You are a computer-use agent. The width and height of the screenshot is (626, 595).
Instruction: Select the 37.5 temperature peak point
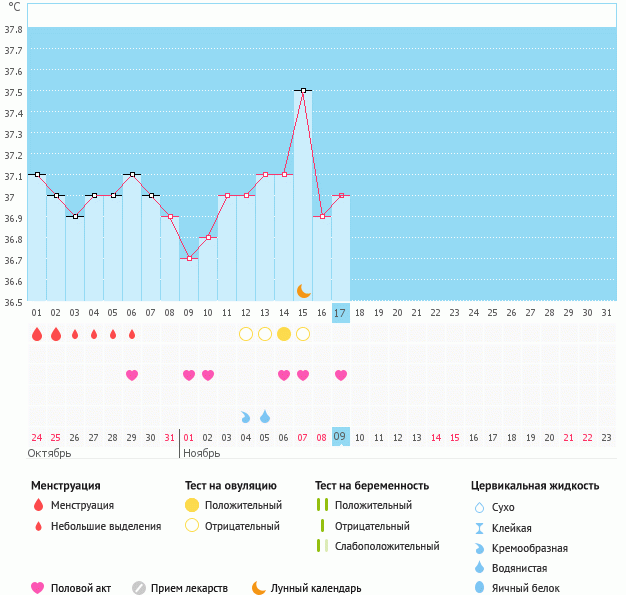click(x=303, y=90)
